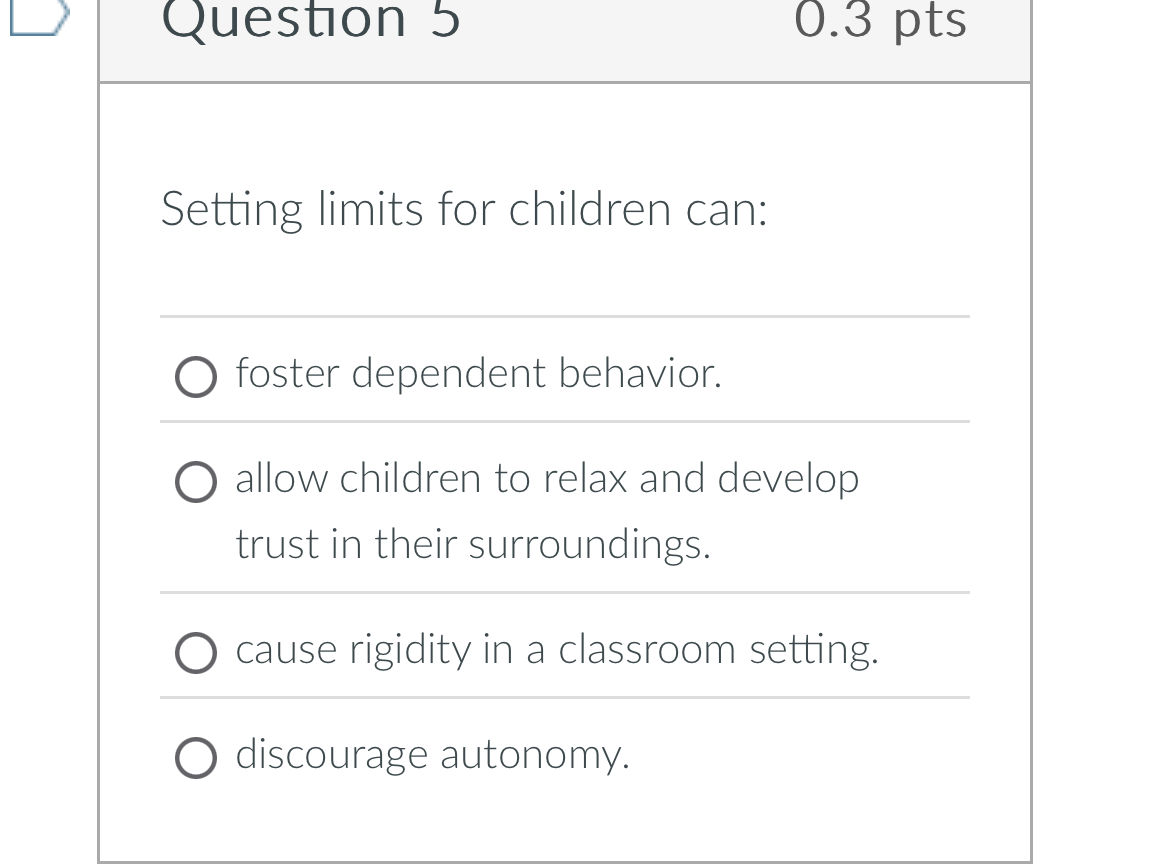Click the question prompt 'Setting limits for children can:'

pyautogui.click(x=465, y=209)
